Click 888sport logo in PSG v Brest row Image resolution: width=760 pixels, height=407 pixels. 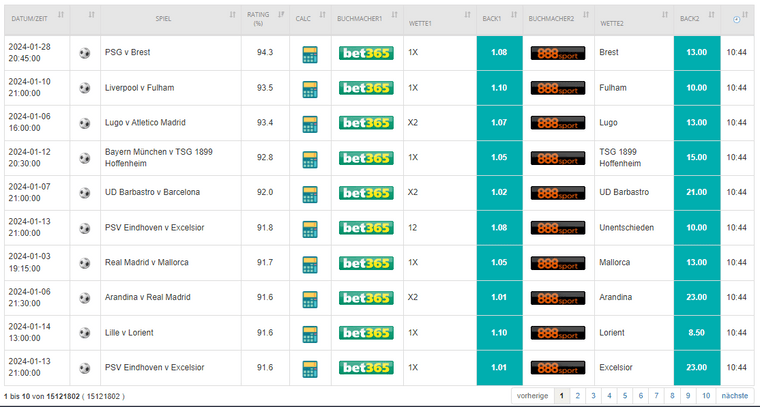[x=558, y=53]
